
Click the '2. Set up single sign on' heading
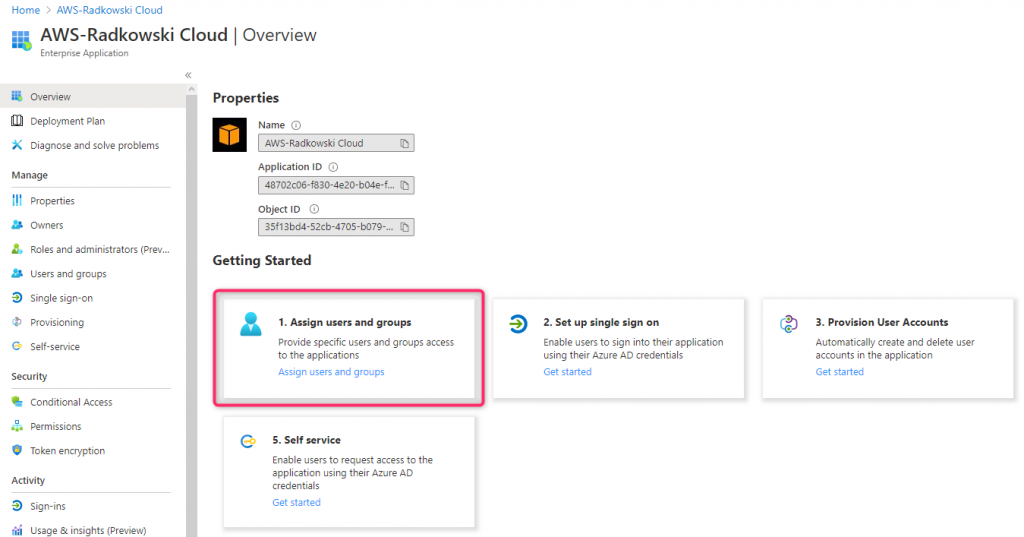(601, 322)
